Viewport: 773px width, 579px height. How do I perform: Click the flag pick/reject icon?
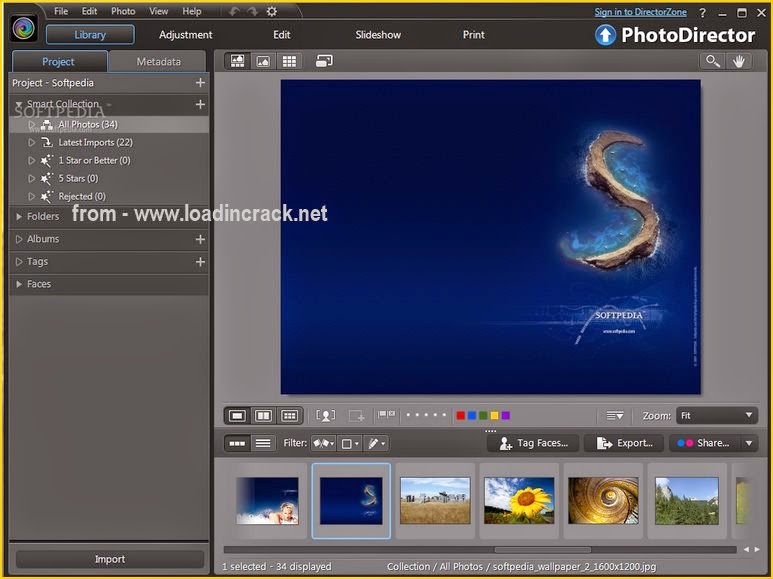(386, 415)
